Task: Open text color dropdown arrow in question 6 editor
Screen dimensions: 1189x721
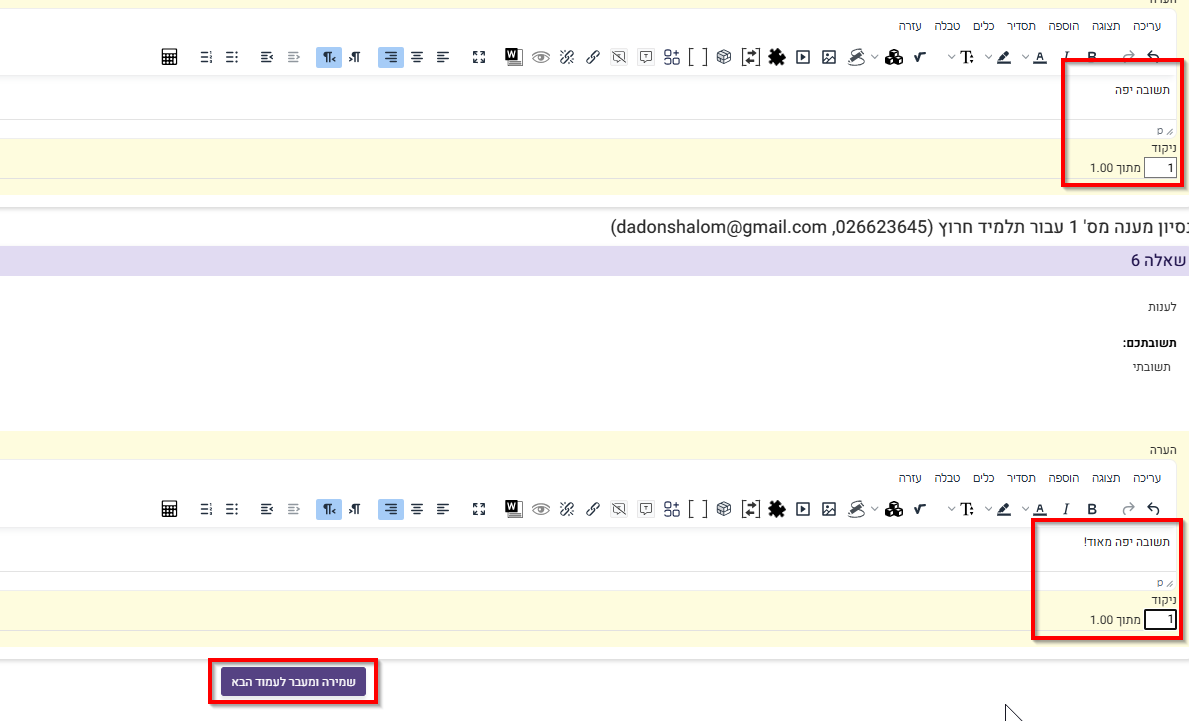Action: click(x=1025, y=509)
